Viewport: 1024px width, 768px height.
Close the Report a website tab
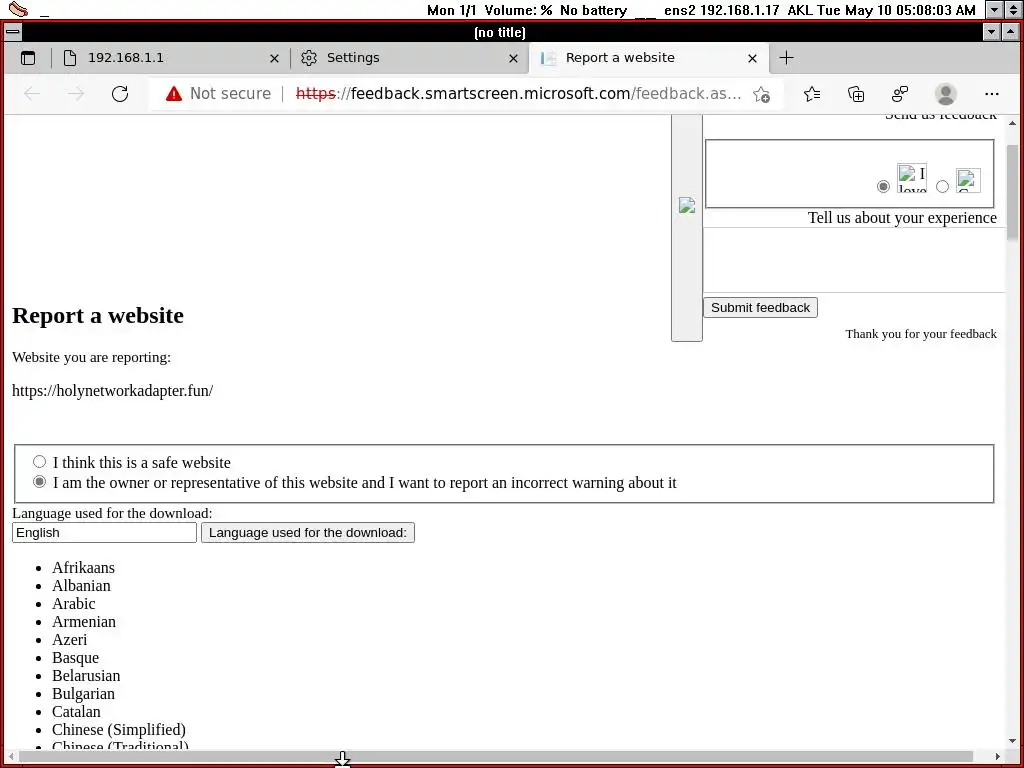click(x=752, y=59)
